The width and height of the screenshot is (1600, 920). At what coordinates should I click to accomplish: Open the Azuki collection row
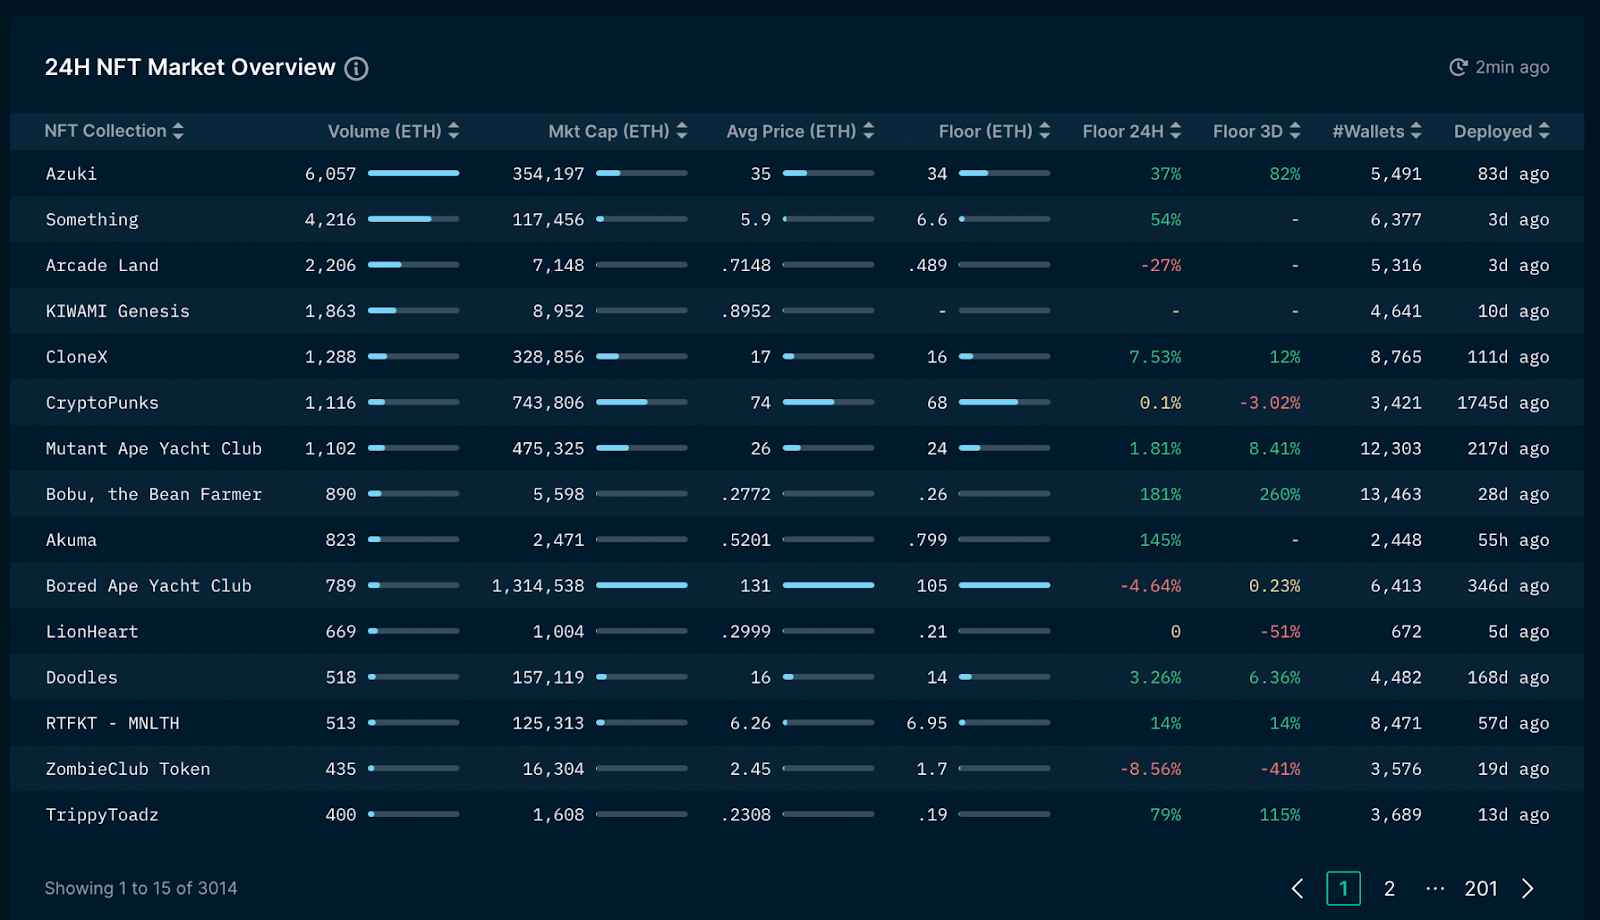coord(797,173)
